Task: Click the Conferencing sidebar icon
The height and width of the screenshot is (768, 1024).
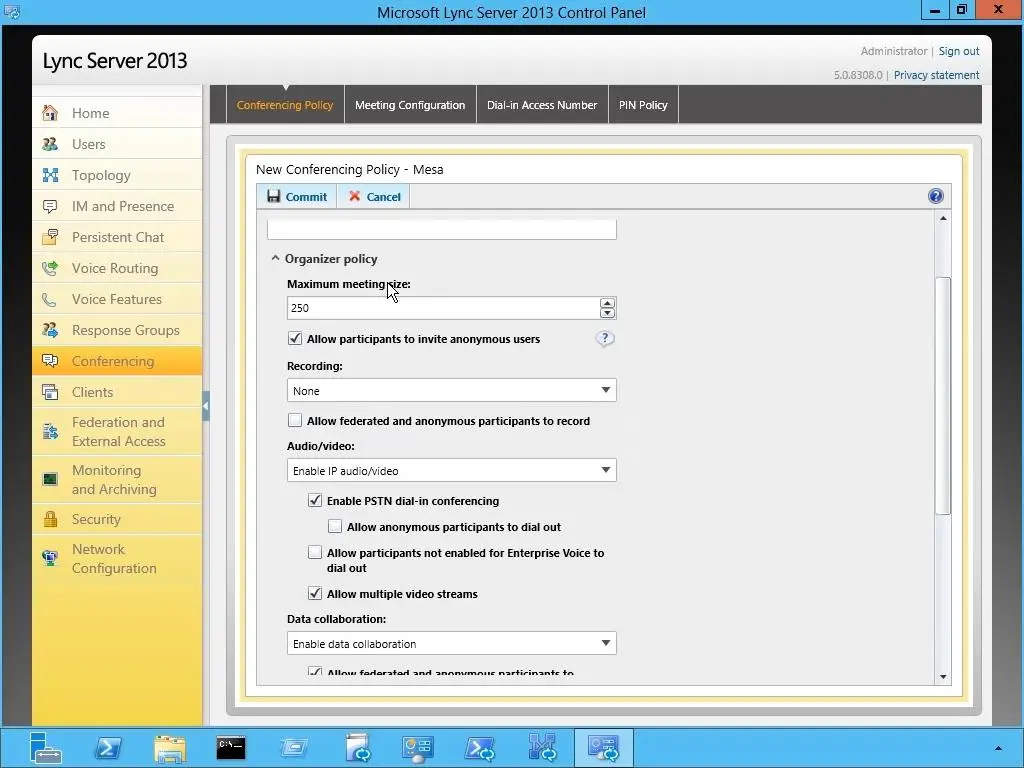Action: click(50, 361)
